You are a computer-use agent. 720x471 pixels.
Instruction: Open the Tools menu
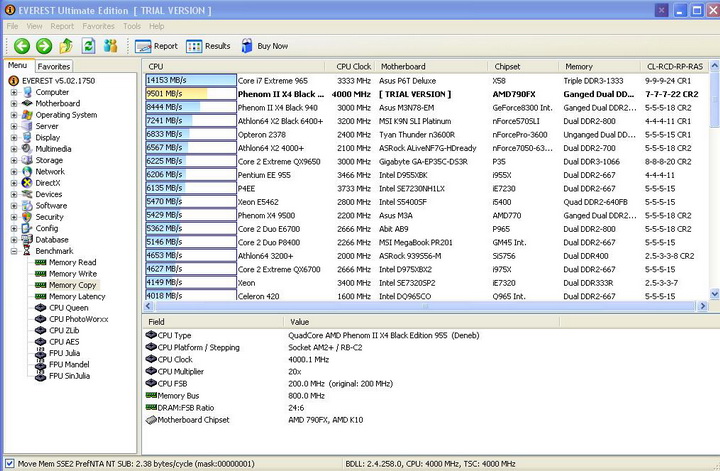(132, 26)
